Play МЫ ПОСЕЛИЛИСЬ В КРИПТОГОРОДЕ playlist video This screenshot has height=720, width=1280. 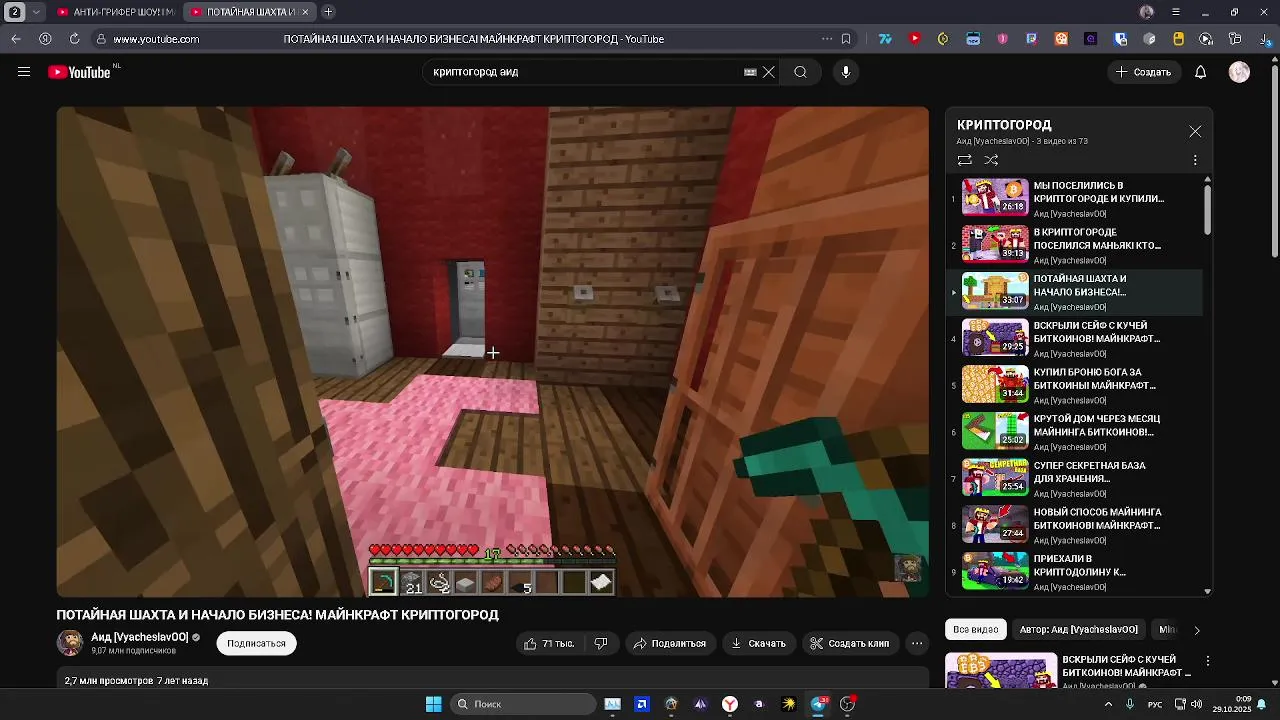[1076, 198]
